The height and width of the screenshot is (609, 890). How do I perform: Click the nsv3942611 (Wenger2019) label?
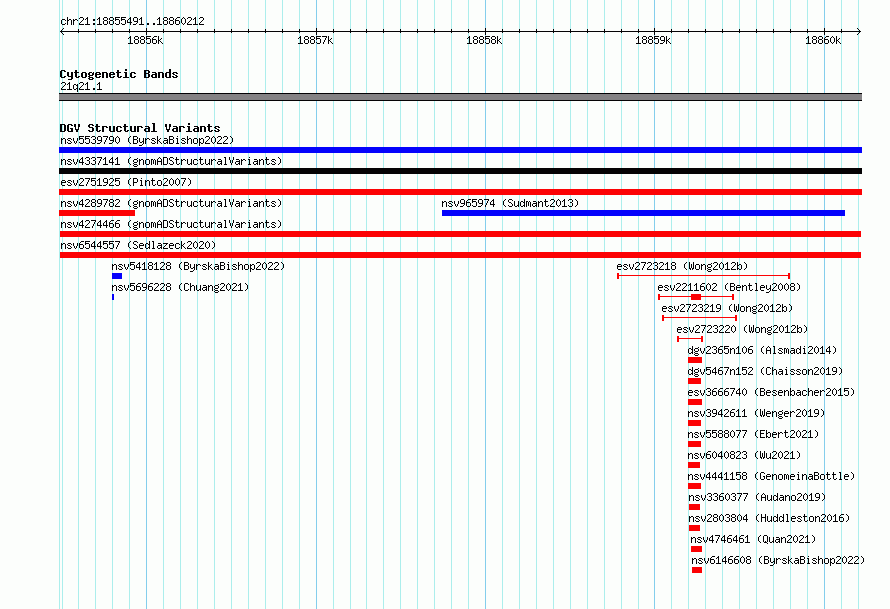pyautogui.click(x=756, y=413)
